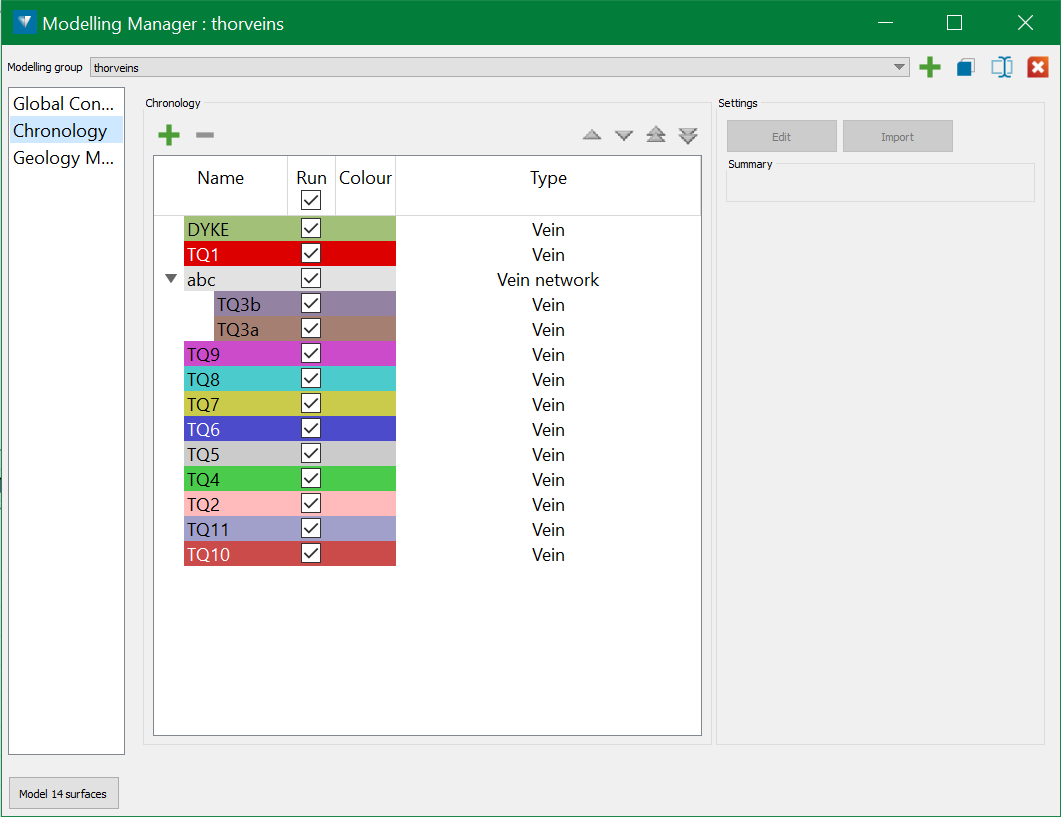Uncheck the Run checkbox for DYKE

[311, 228]
